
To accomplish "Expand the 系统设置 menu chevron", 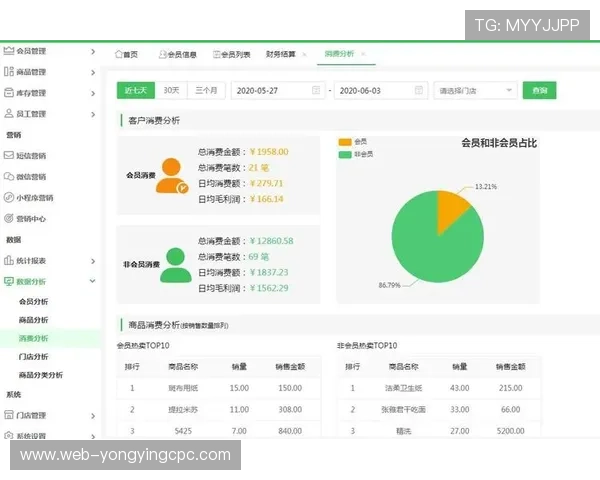I will [93, 436].
